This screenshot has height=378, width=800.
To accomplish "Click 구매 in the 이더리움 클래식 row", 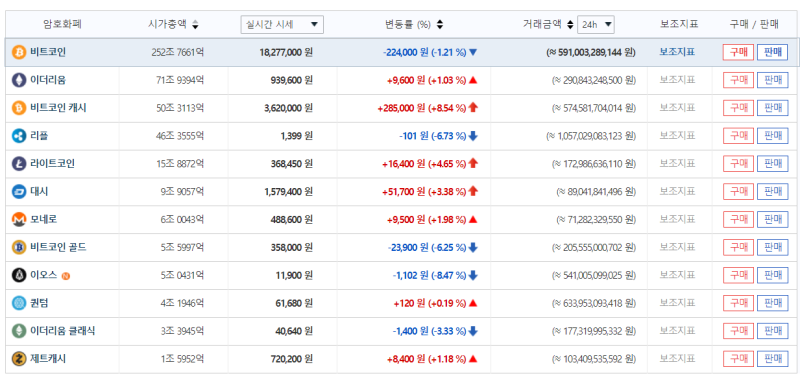I will click(738, 331).
